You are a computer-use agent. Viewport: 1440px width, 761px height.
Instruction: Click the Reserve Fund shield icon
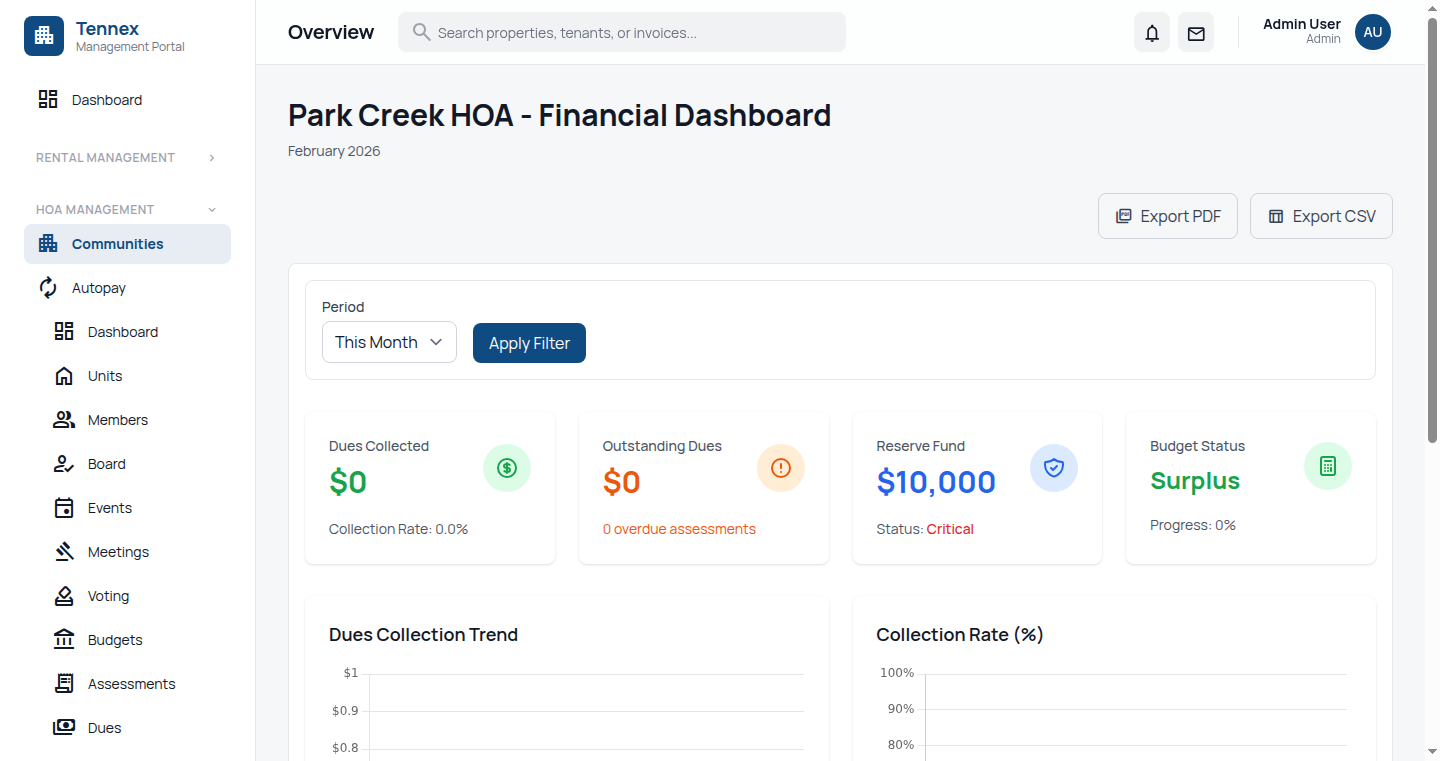1054,467
